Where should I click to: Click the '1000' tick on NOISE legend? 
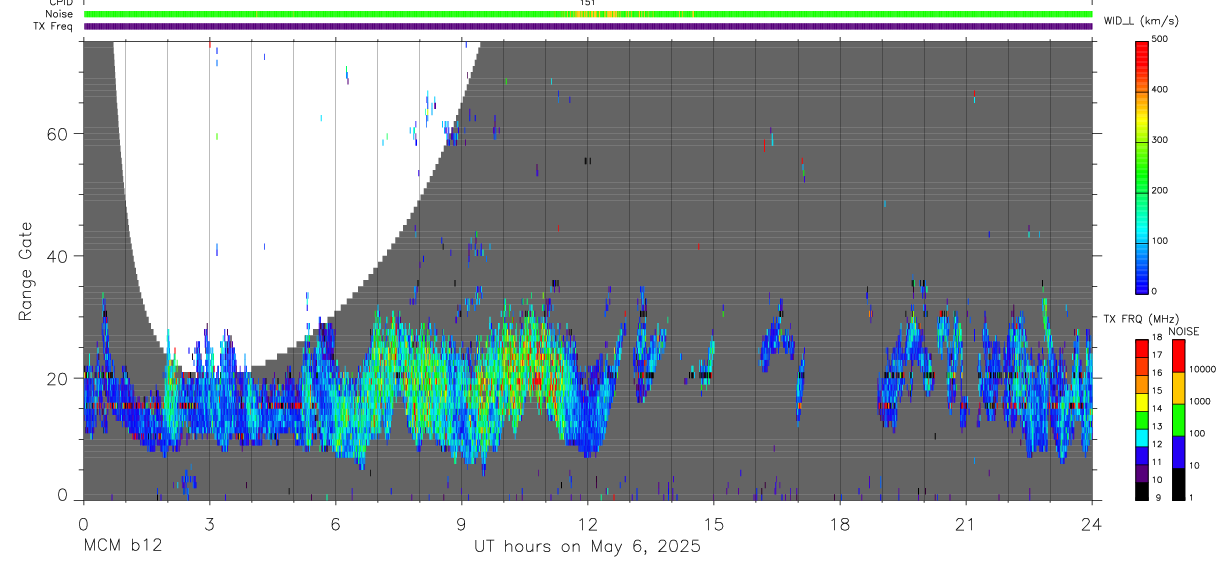(1202, 401)
